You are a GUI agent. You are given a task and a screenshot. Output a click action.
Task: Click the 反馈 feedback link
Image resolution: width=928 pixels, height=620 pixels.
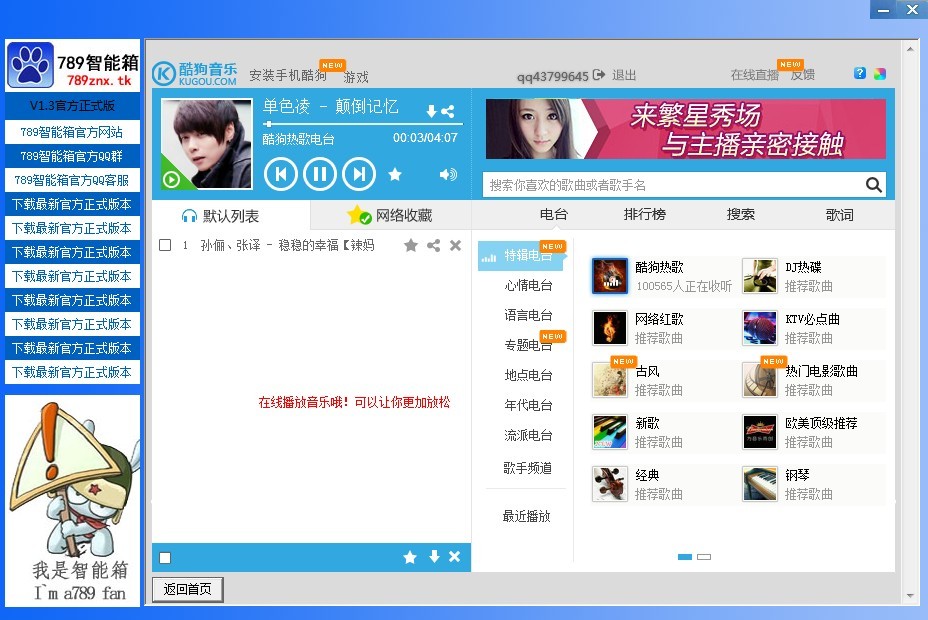pyautogui.click(x=803, y=75)
